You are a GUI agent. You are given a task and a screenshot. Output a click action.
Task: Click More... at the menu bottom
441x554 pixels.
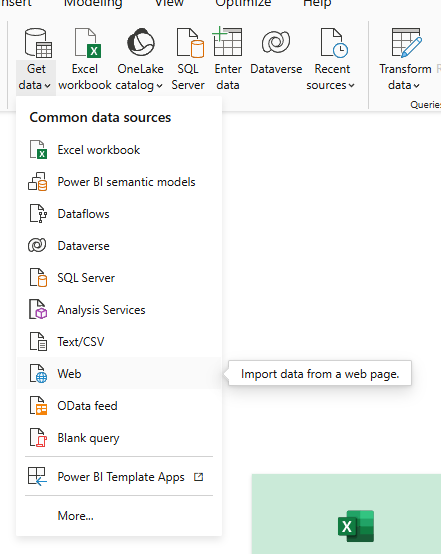[x=119, y=516]
